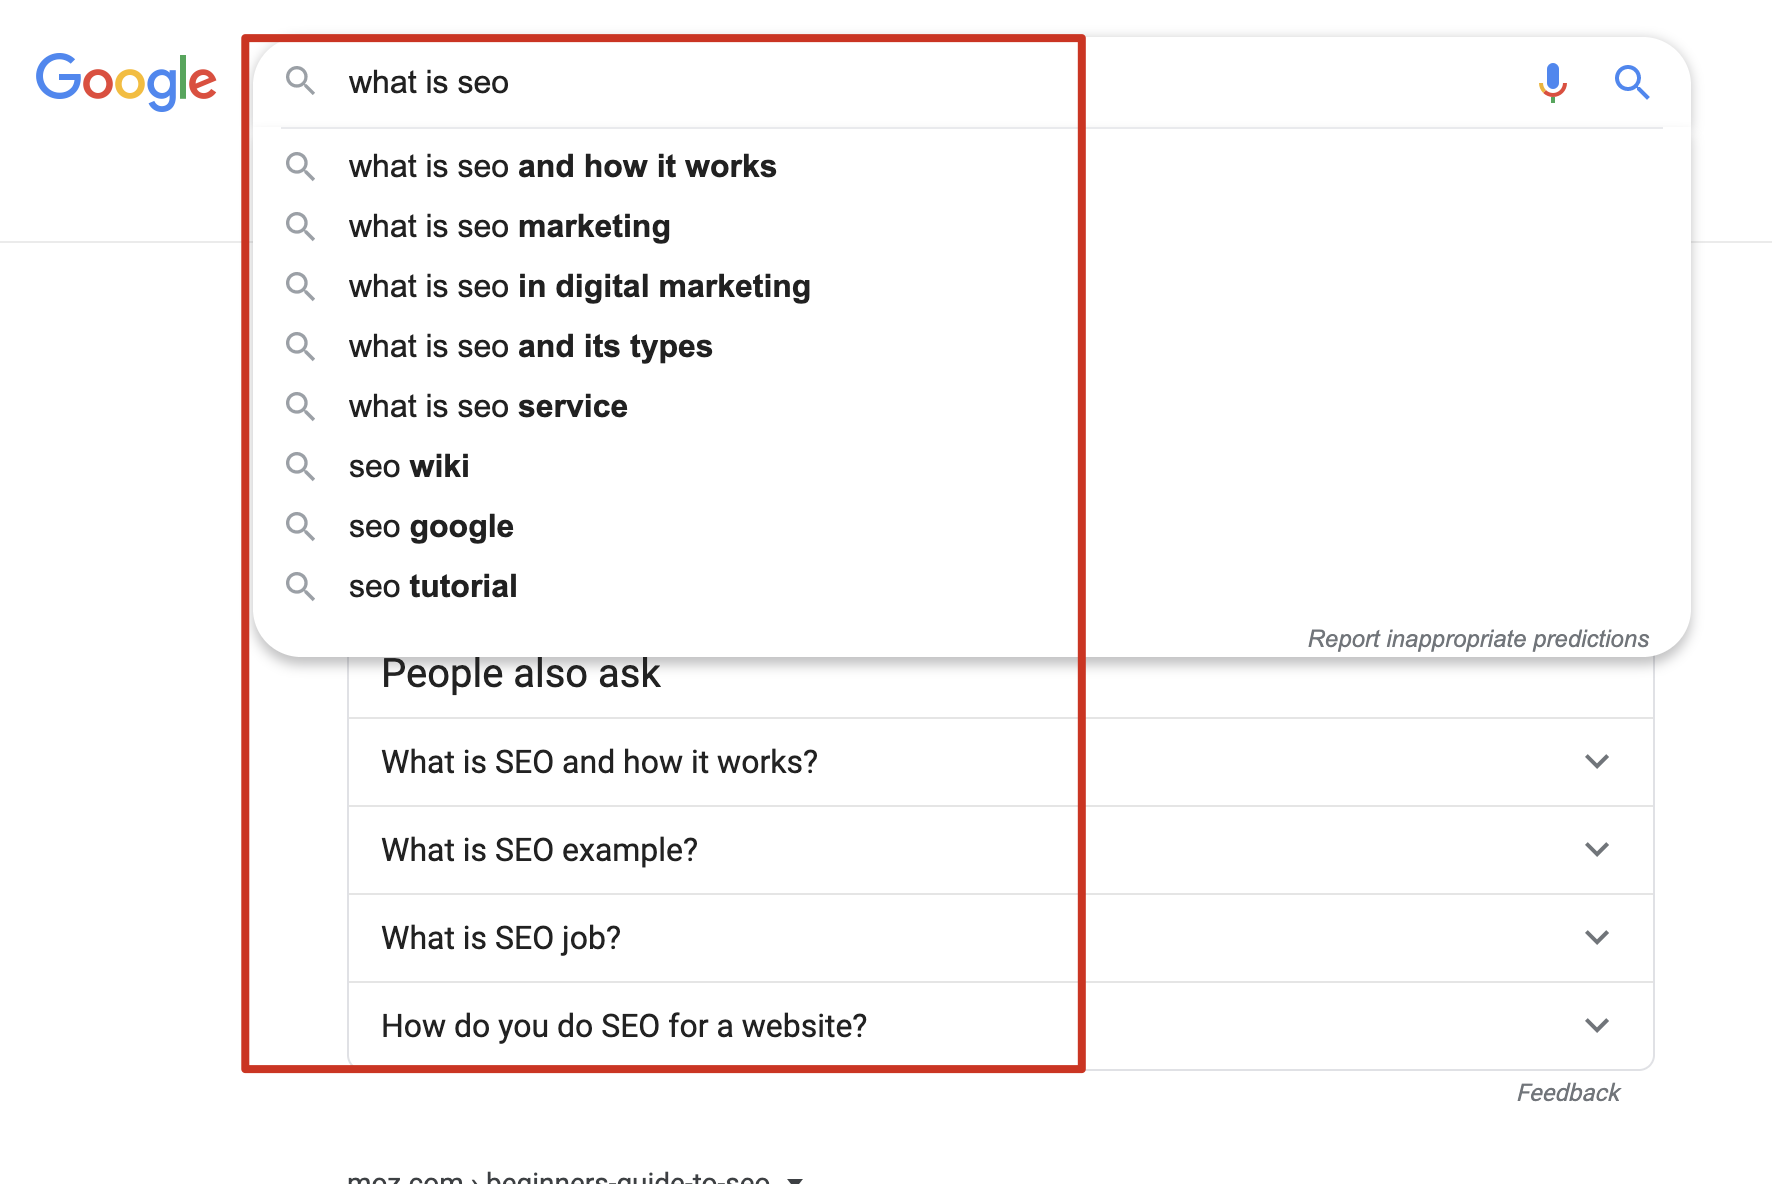Expand 'How do you do SEO for a website?'
The width and height of the screenshot is (1772, 1184).
click(x=1597, y=1026)
